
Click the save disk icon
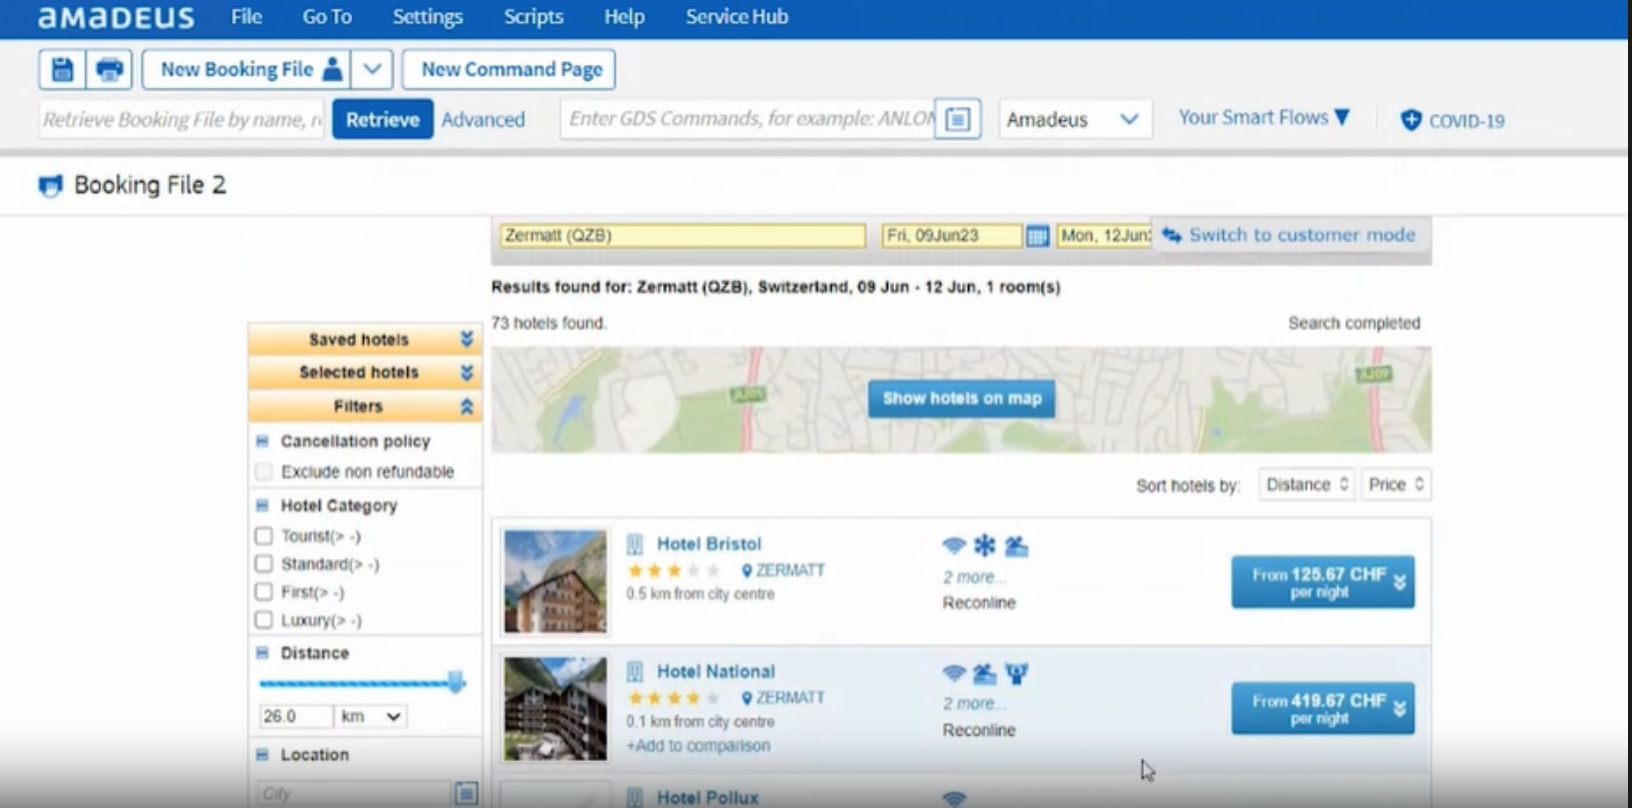[62, 69]
